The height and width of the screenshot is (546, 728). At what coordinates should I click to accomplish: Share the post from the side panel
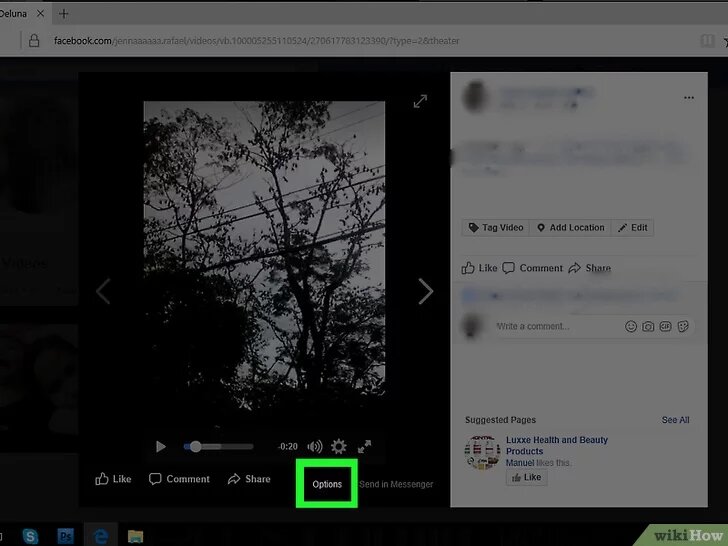(x=589, y=268)
